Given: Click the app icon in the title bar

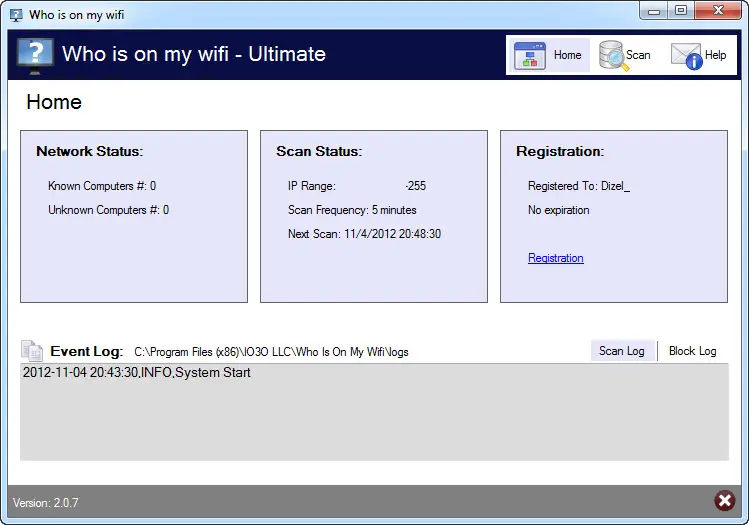Looking at the screenshot, I should point(16,15).
